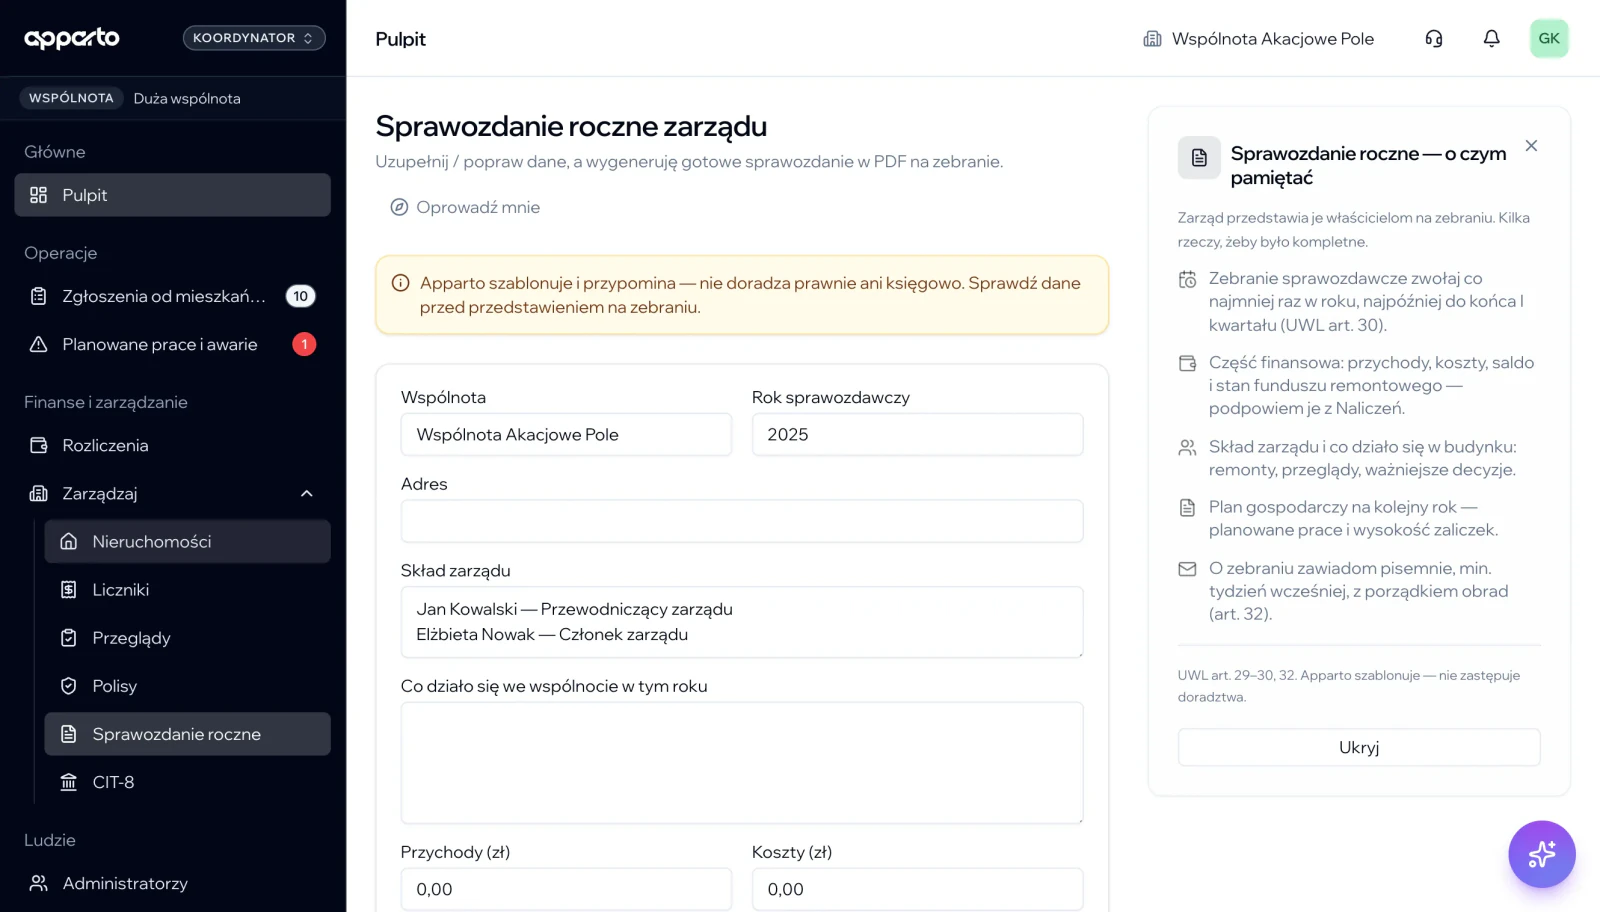Open Rozliczenia page
This screenshot has width=1600, height=912.
tap(172, 445)
